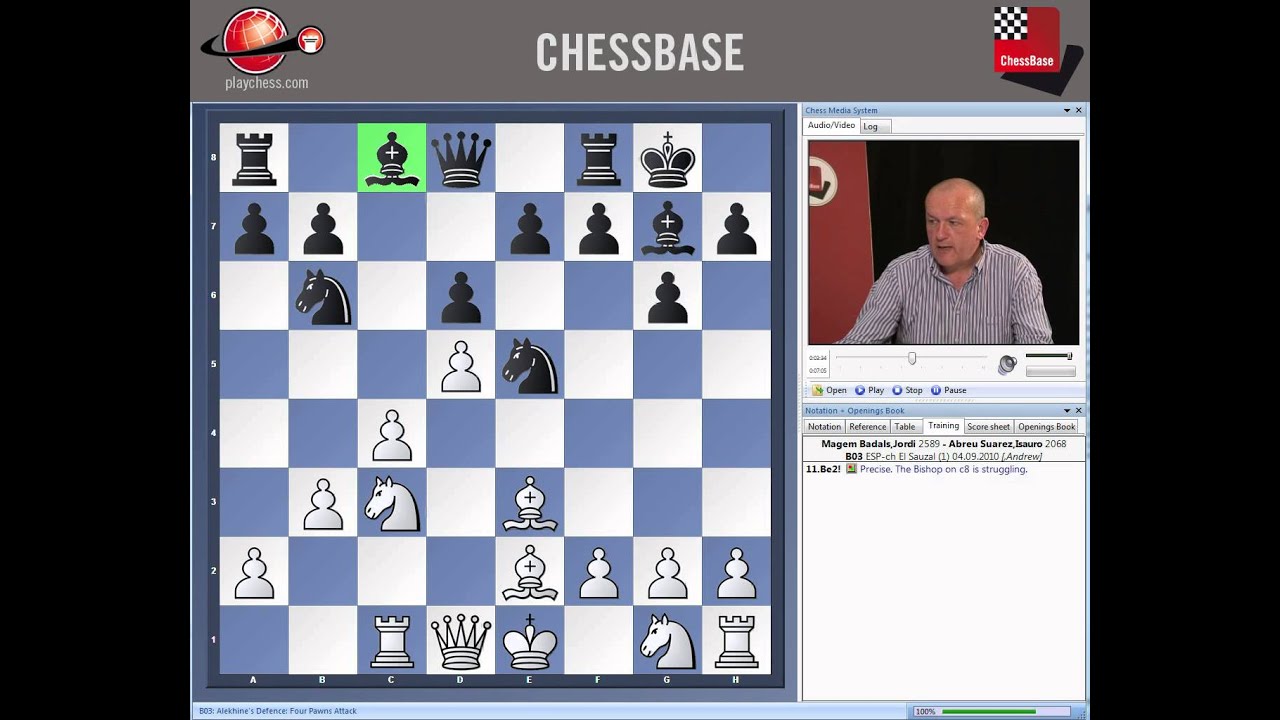Viewport: 1280px width, 720px height.
Task: Click the move 11.Be2! in notation
Action: point(823,469)
